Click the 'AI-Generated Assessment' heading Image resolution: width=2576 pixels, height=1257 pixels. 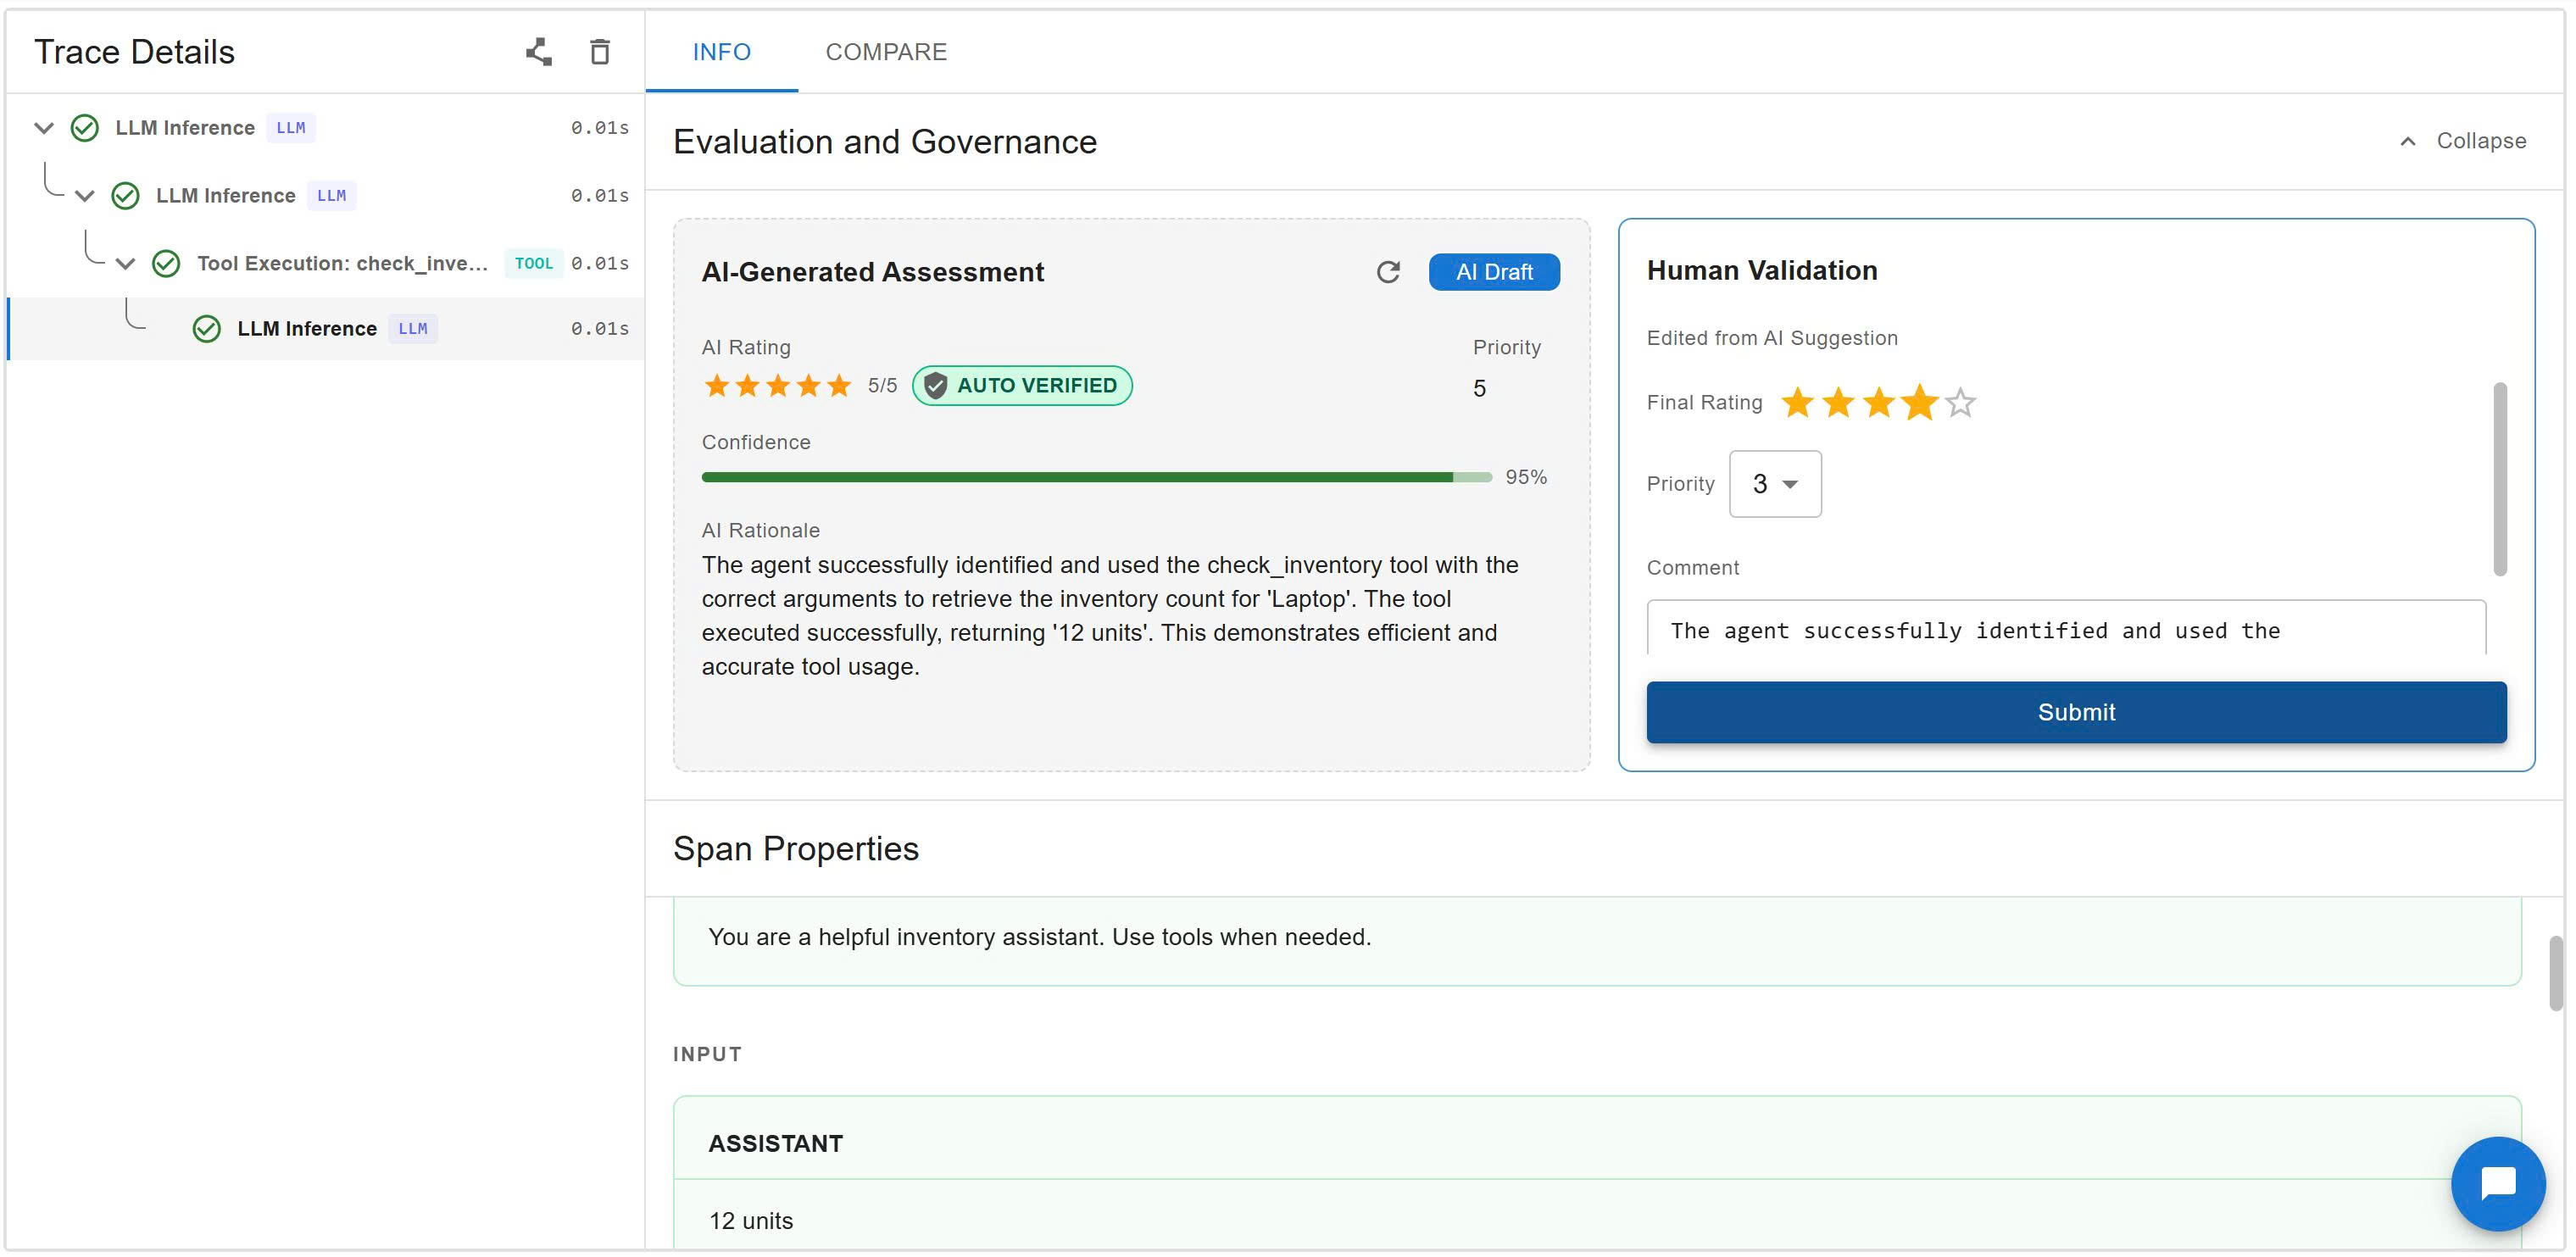tap(873, 272)
